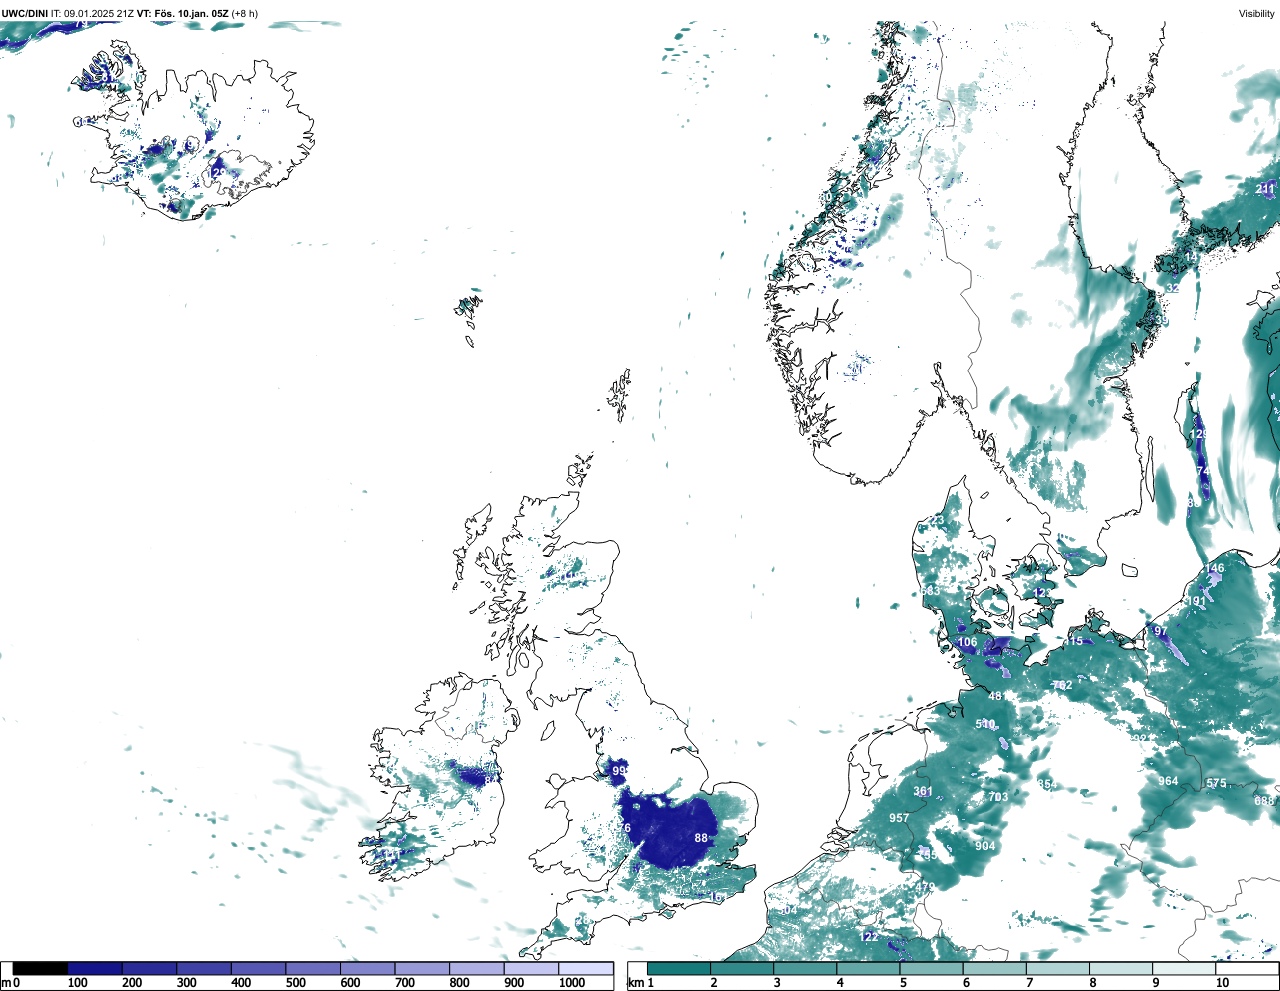This screenshot has height=991, width=1280.
Task: Select the 2-3 km teal legend swatch
Action: click(742, 969)
